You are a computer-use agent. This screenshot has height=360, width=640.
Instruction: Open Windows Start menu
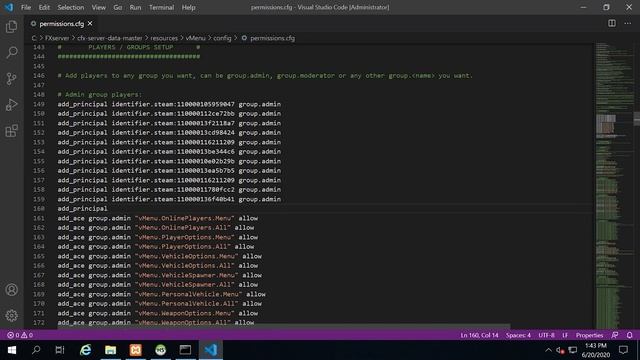(12, 350)
